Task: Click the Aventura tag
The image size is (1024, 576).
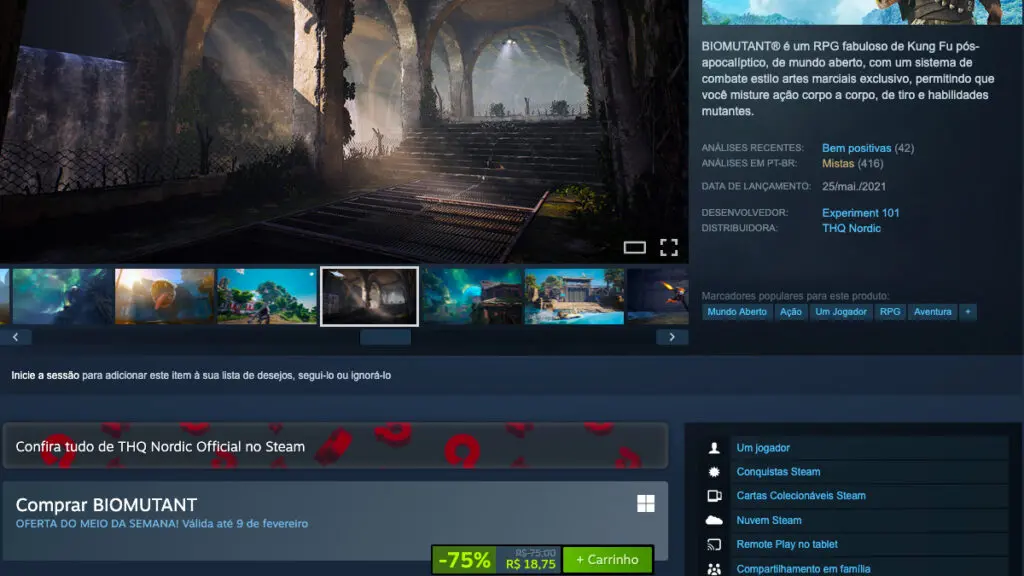Action: point(932,311)
